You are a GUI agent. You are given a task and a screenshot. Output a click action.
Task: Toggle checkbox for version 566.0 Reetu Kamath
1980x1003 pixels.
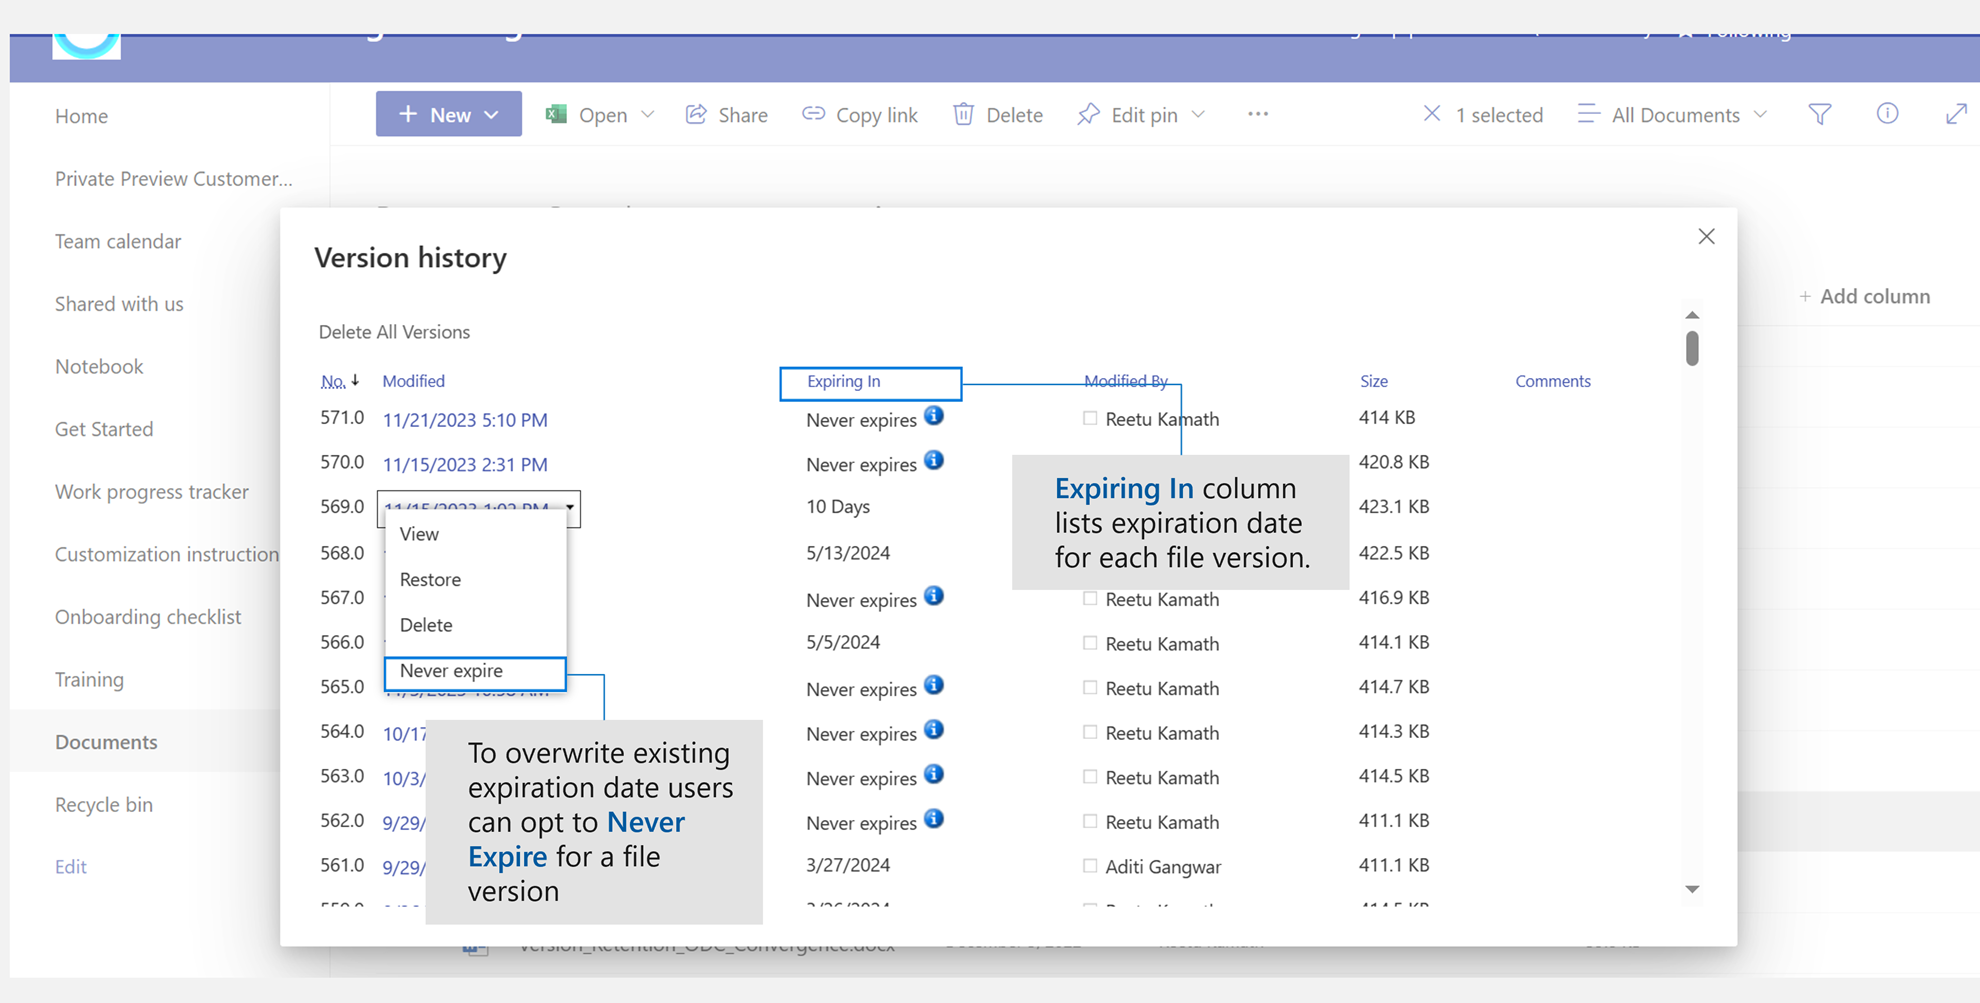click(x=1090, y=643)
